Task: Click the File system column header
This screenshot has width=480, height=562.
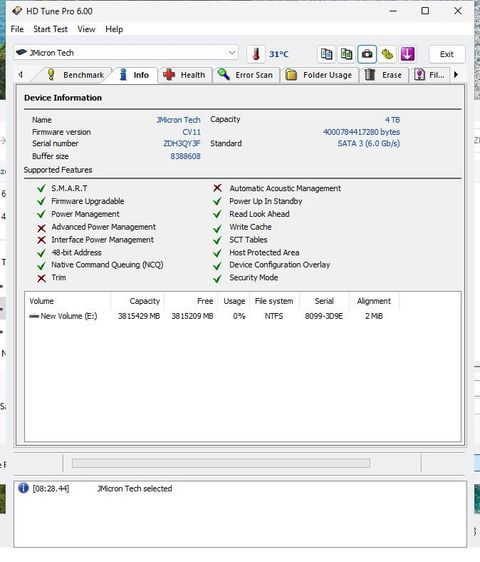Action: 274,301
